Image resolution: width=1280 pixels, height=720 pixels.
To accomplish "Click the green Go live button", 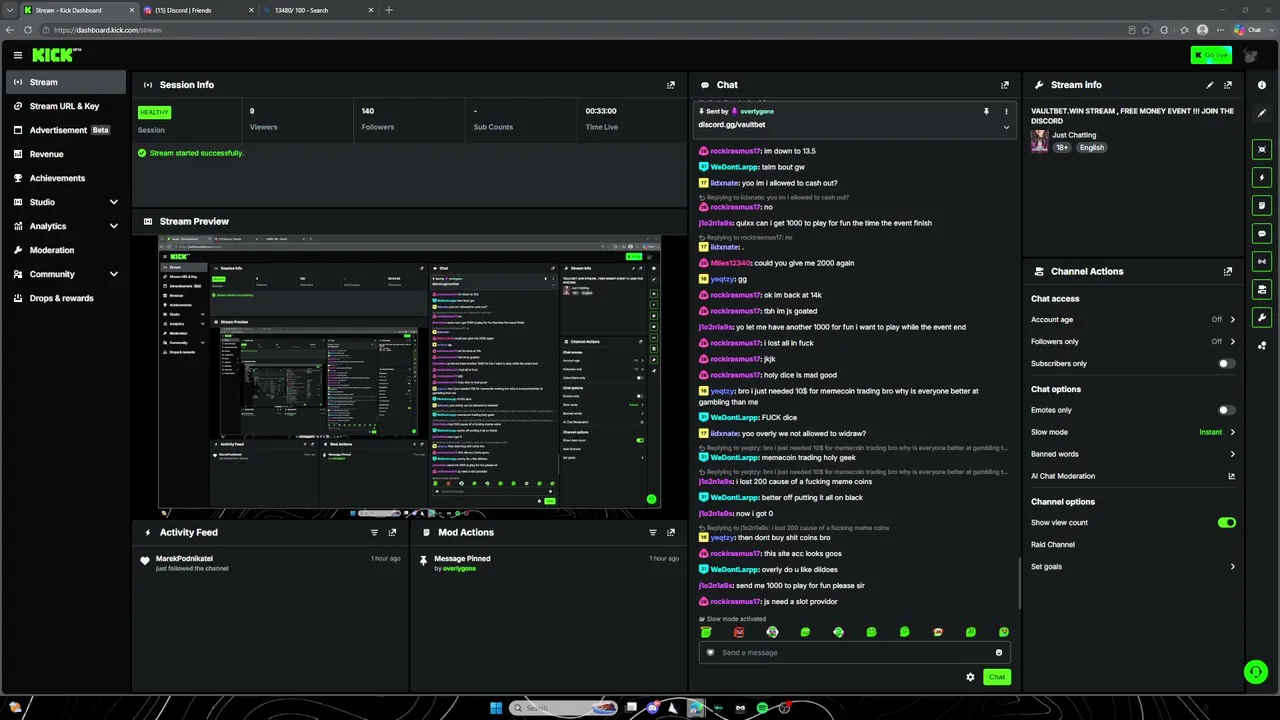I will [1210, 55].
